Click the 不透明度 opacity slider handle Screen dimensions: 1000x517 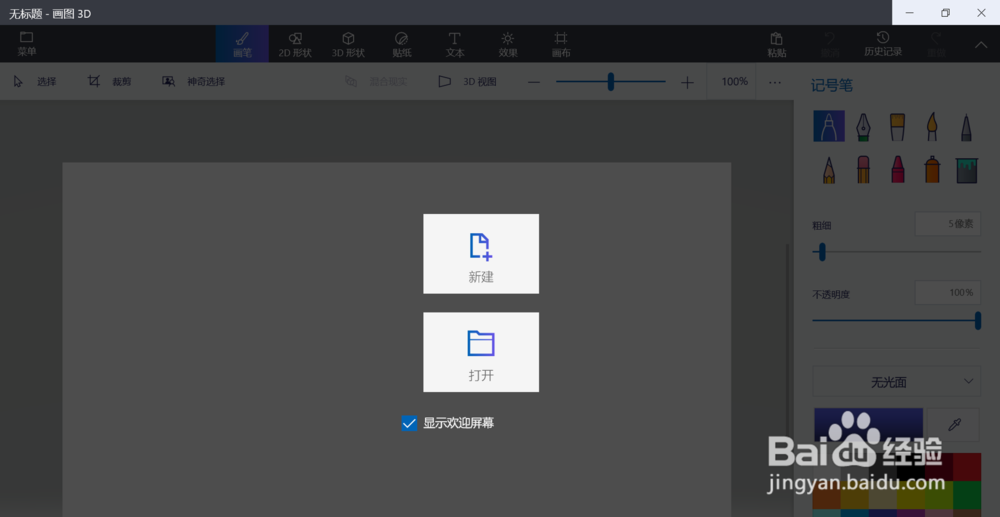[978, 321]
